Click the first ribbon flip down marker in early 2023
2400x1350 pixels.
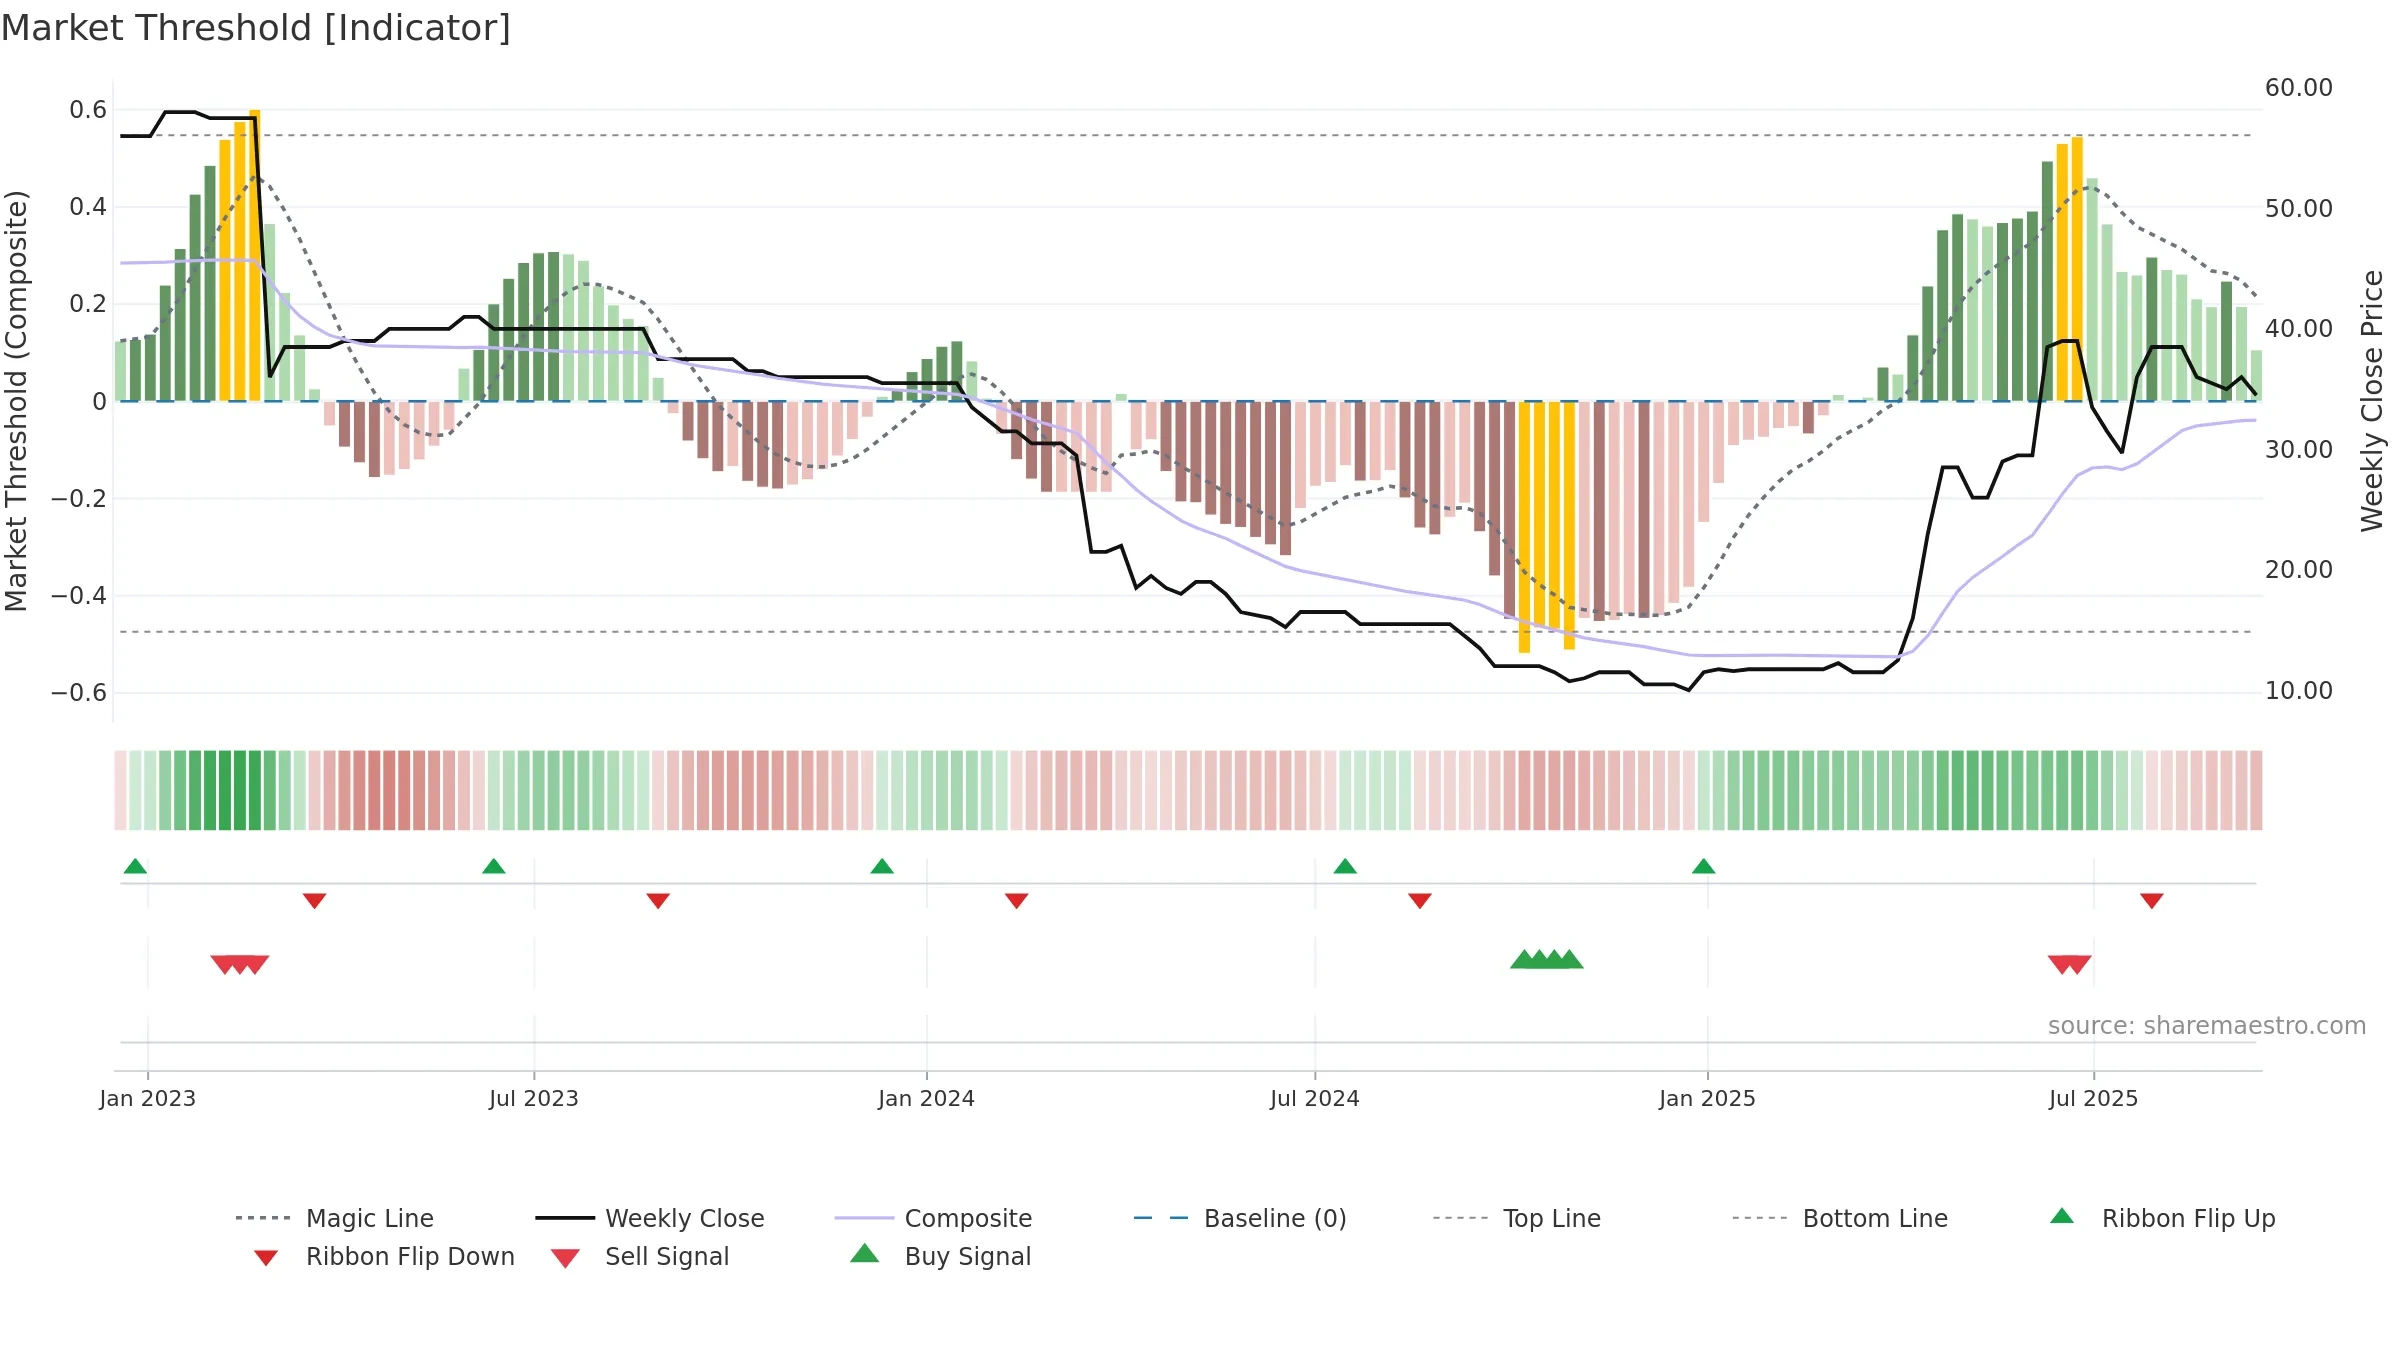pos(314,901)
